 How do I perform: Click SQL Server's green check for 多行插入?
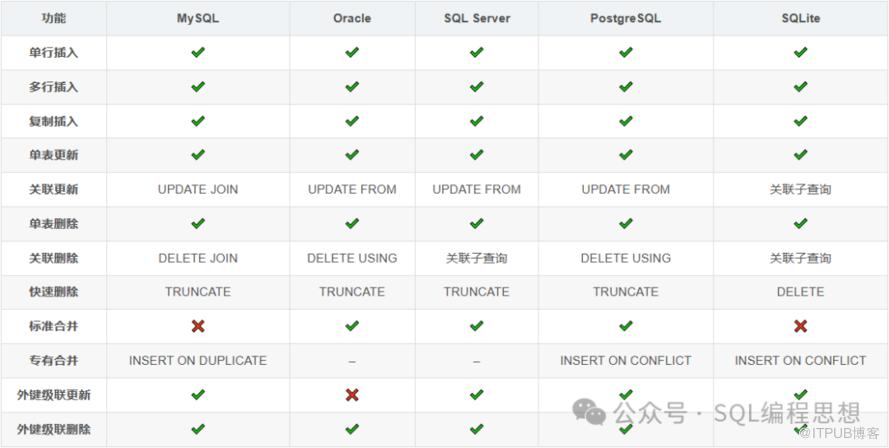point(476,87)
